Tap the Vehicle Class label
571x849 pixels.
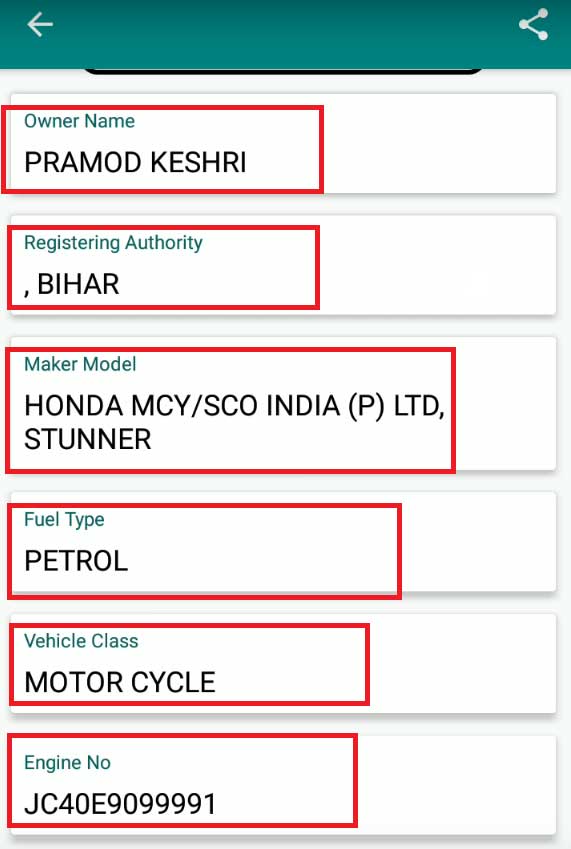click(x=81, y=641)
